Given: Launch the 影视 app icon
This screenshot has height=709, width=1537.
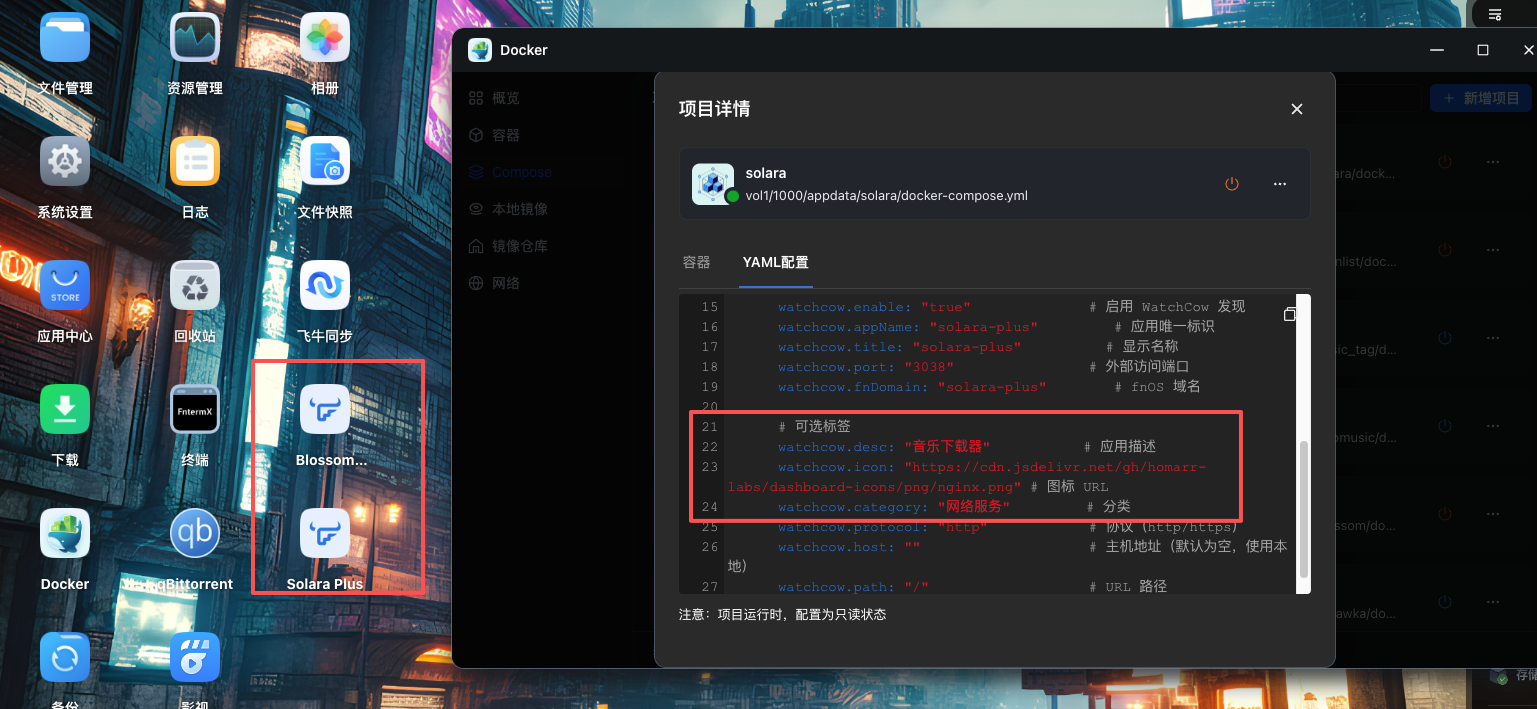Looking at the screenshot, I should point(195,658).
